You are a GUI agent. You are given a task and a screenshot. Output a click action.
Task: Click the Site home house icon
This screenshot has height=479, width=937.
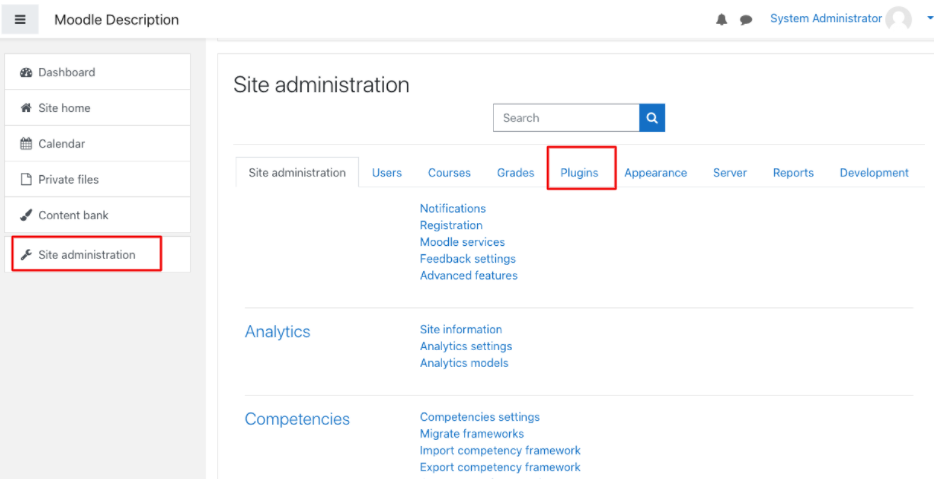(x=26, y=108)
